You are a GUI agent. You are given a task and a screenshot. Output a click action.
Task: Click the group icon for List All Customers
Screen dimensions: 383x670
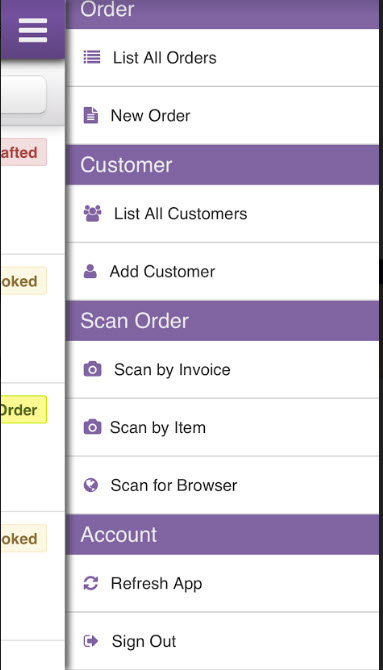92,213
